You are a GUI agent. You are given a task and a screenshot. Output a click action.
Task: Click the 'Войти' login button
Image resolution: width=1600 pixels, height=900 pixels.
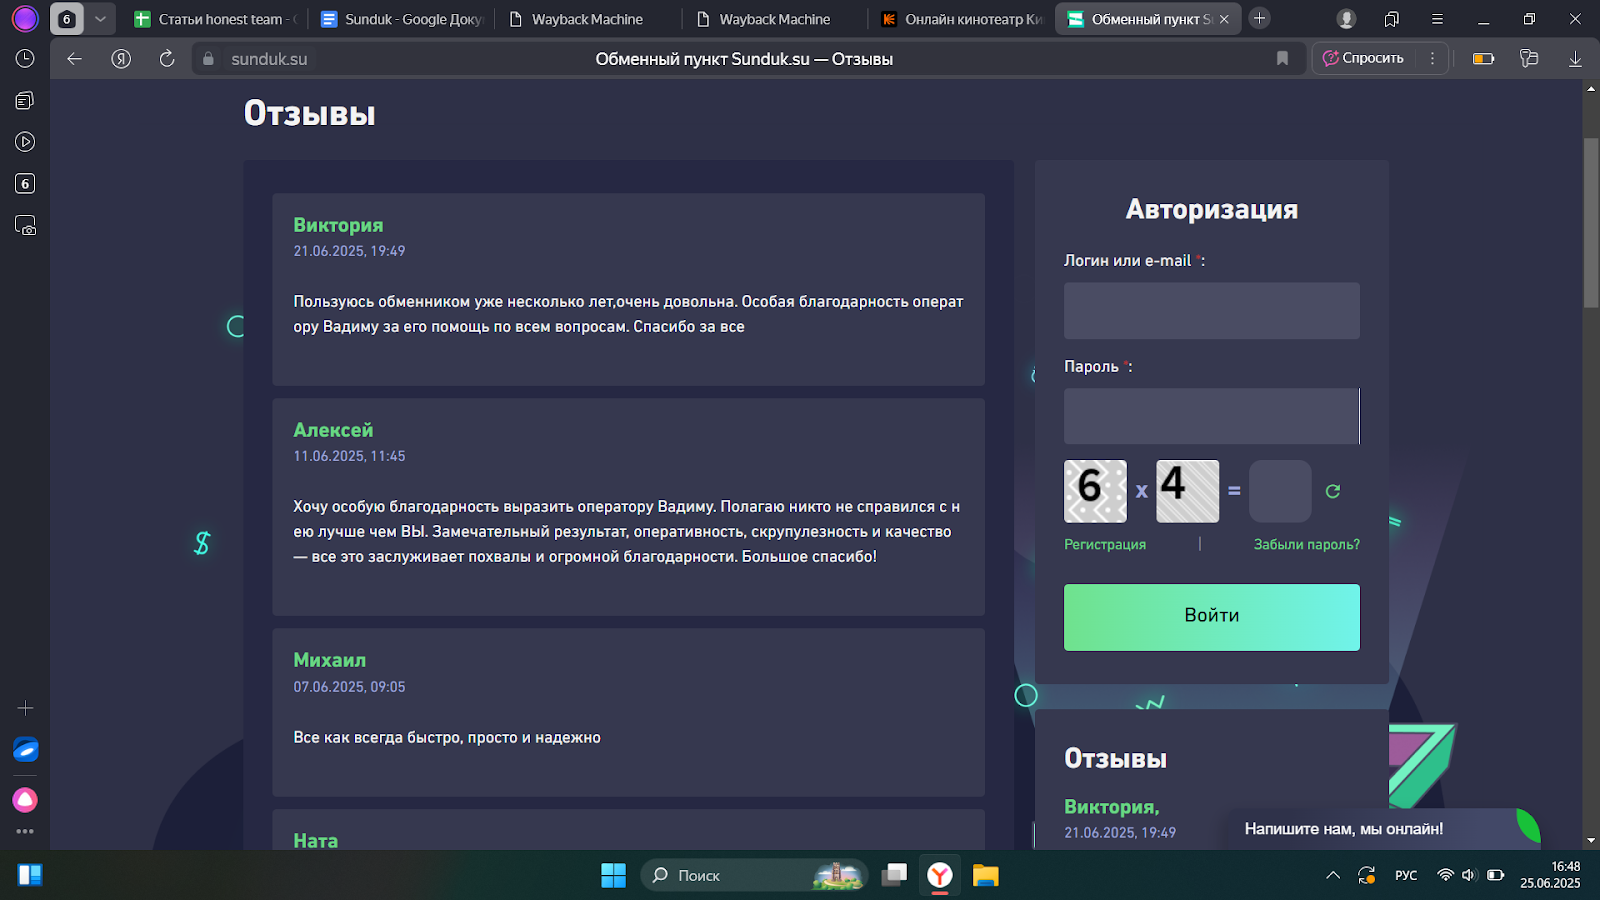1211,617
